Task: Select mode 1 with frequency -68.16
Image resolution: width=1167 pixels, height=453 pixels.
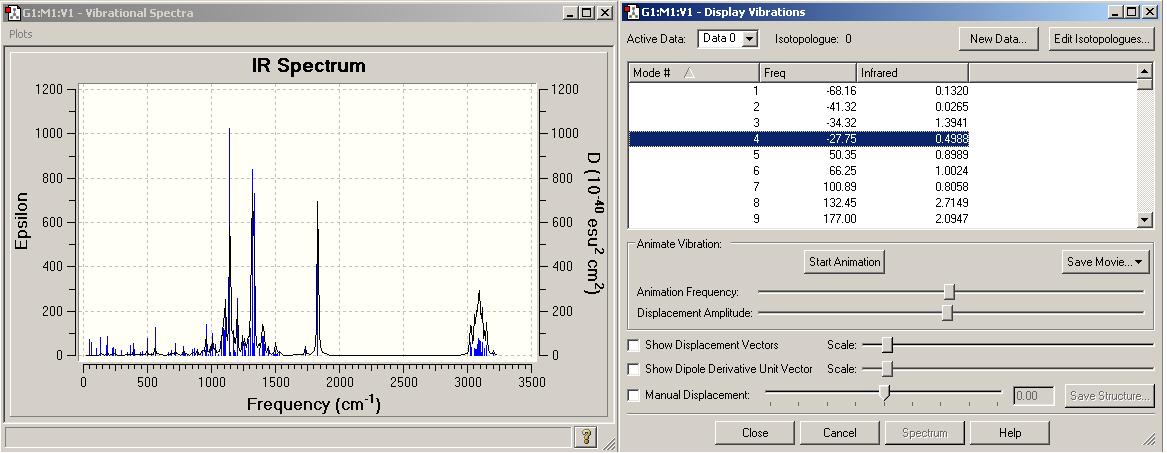Action: point(799,91)
